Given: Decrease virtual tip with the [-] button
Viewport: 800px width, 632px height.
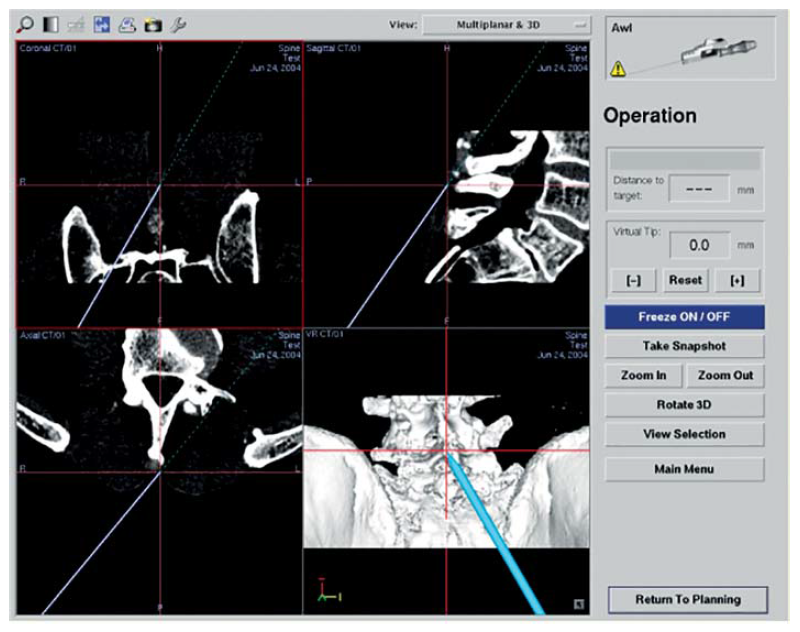Looking at the screenshot, I should point(633,281).
